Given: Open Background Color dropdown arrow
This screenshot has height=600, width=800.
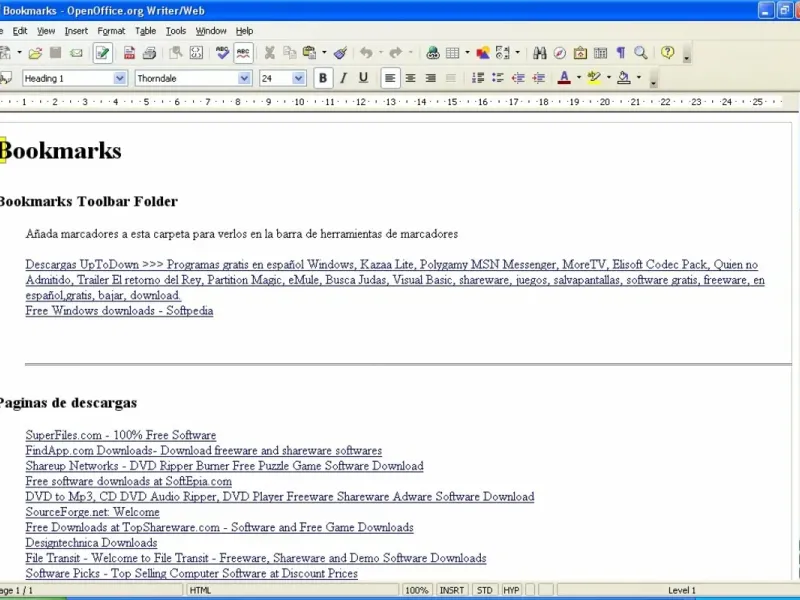Looking at the screenshot, I should (639, 78).
